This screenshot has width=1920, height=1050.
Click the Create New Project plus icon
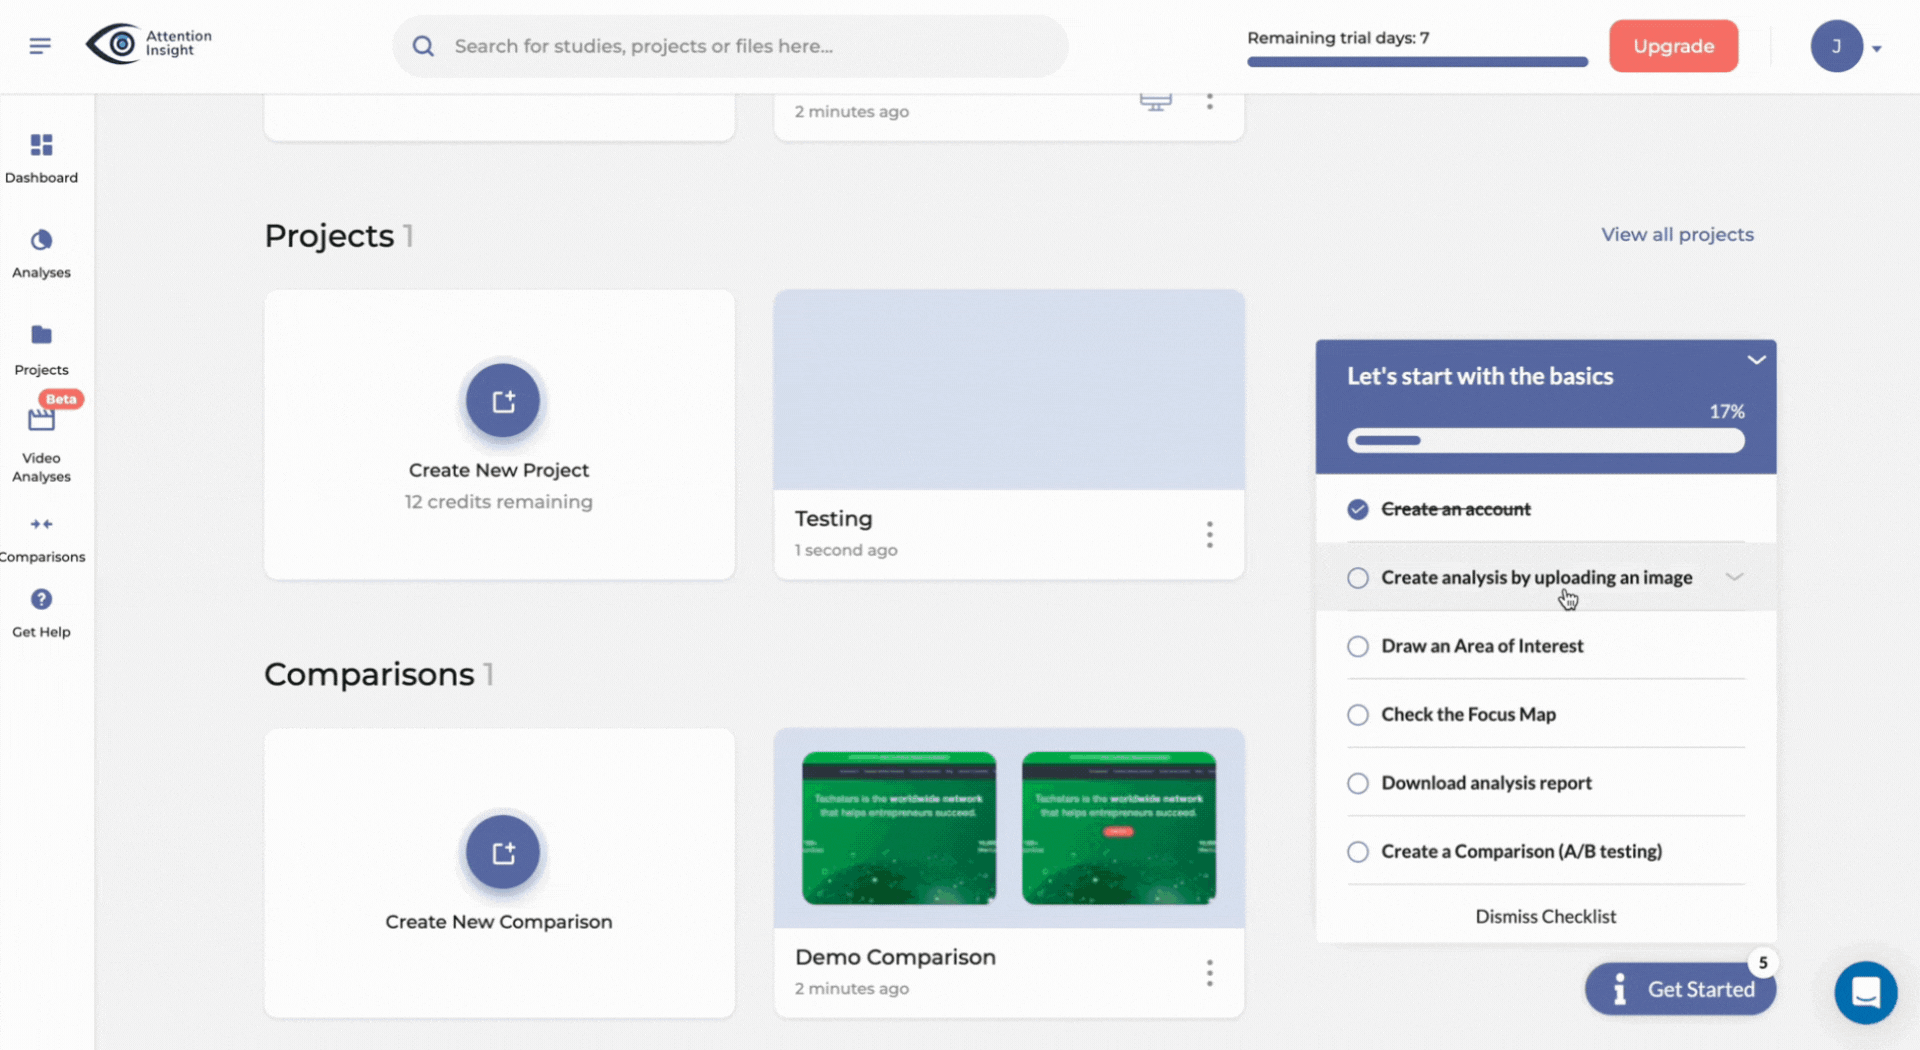coord(502,400)
